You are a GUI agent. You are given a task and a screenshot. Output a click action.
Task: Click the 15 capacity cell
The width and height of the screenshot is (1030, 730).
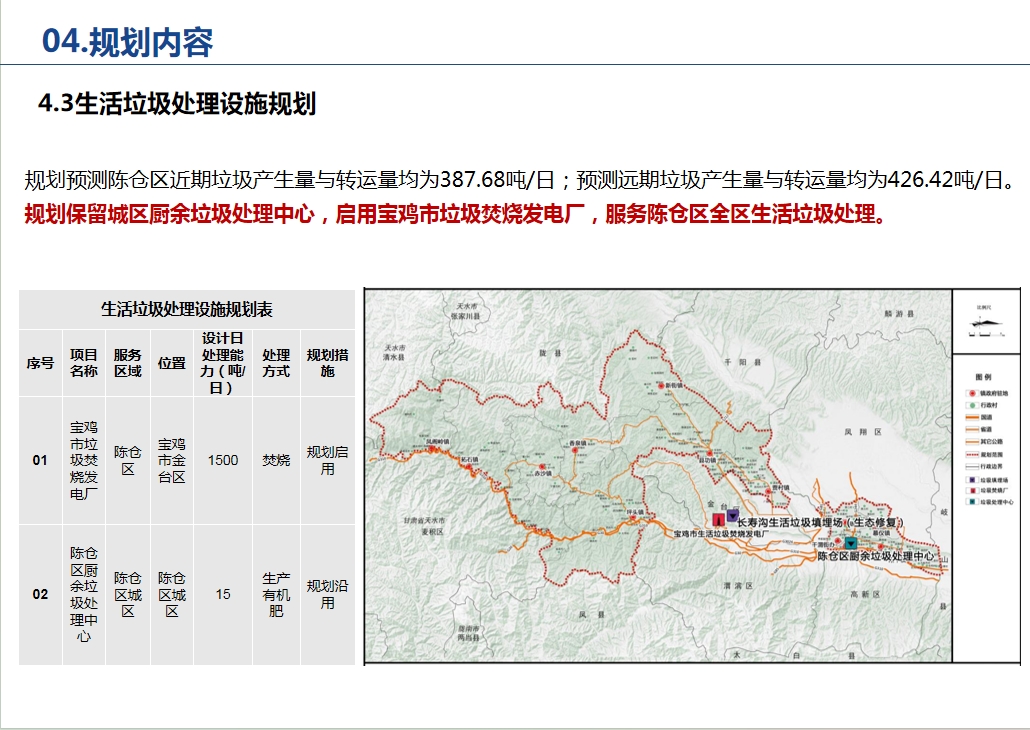pos(223,594)
